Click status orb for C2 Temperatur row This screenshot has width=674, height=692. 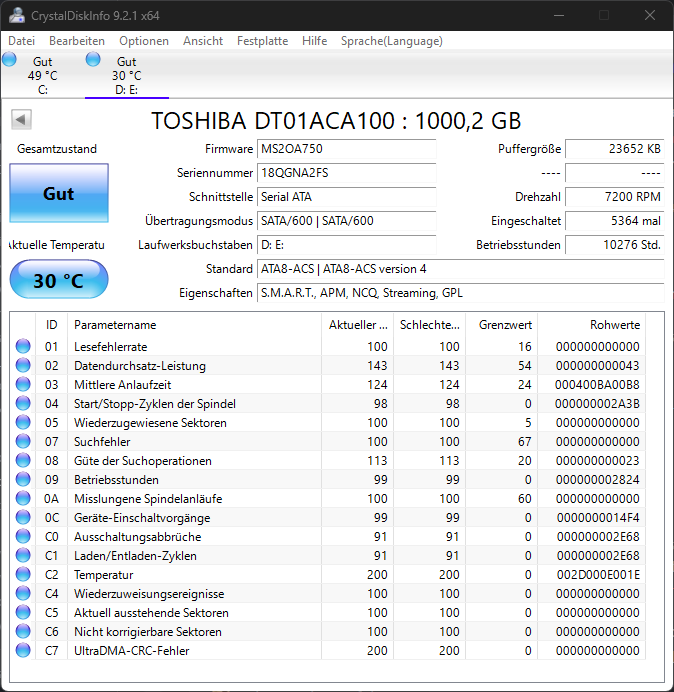[23, 574]
